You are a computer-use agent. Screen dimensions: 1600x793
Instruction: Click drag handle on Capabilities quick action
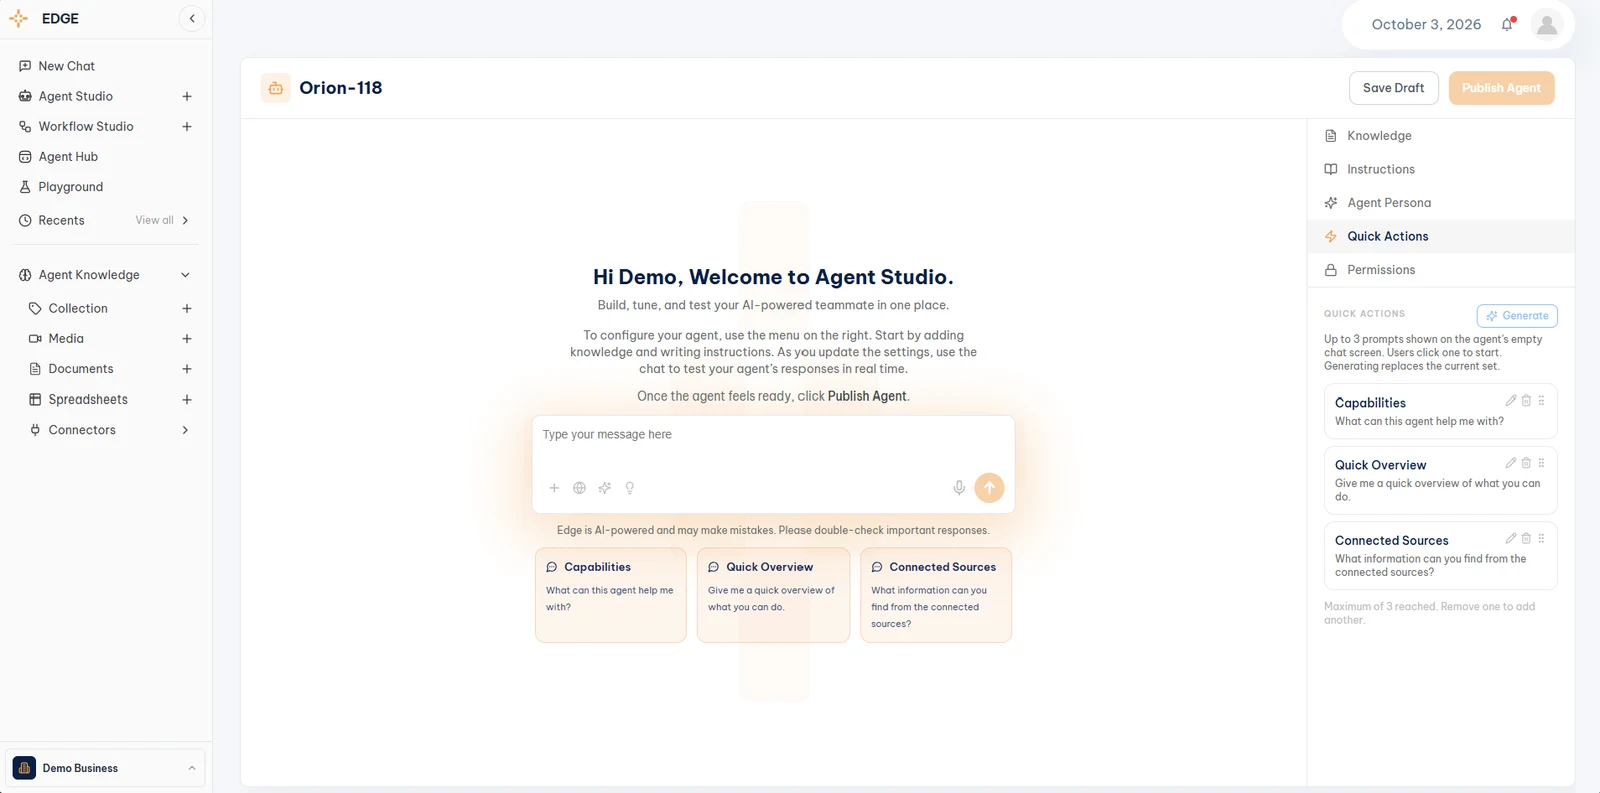[x=1541, y=400]
